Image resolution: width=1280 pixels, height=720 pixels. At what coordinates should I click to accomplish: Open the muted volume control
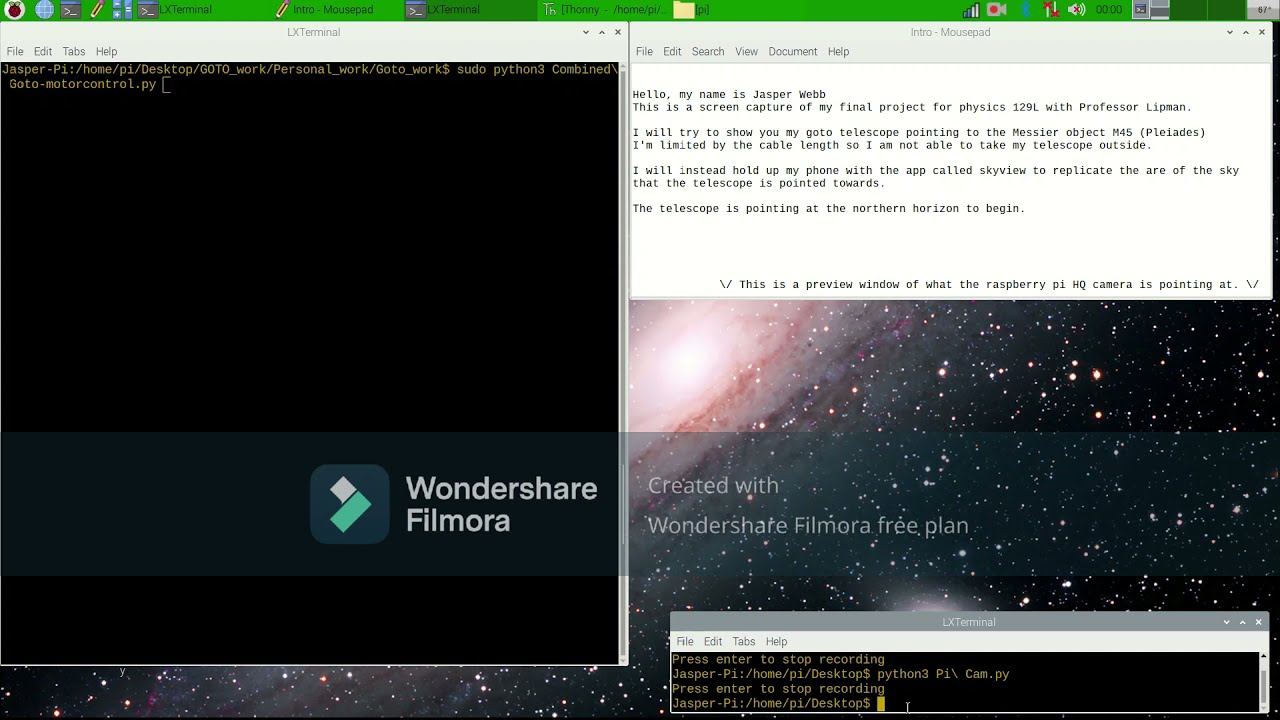coord(1077,10)
